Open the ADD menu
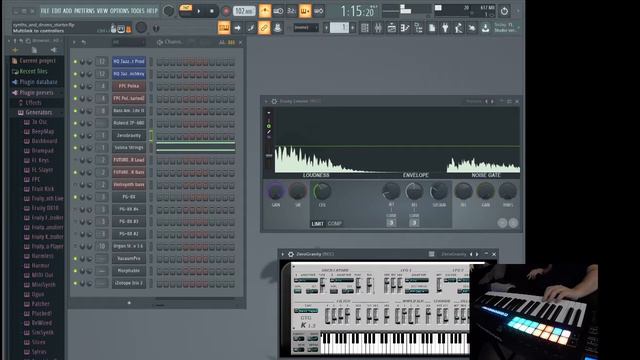 point(67,11)
